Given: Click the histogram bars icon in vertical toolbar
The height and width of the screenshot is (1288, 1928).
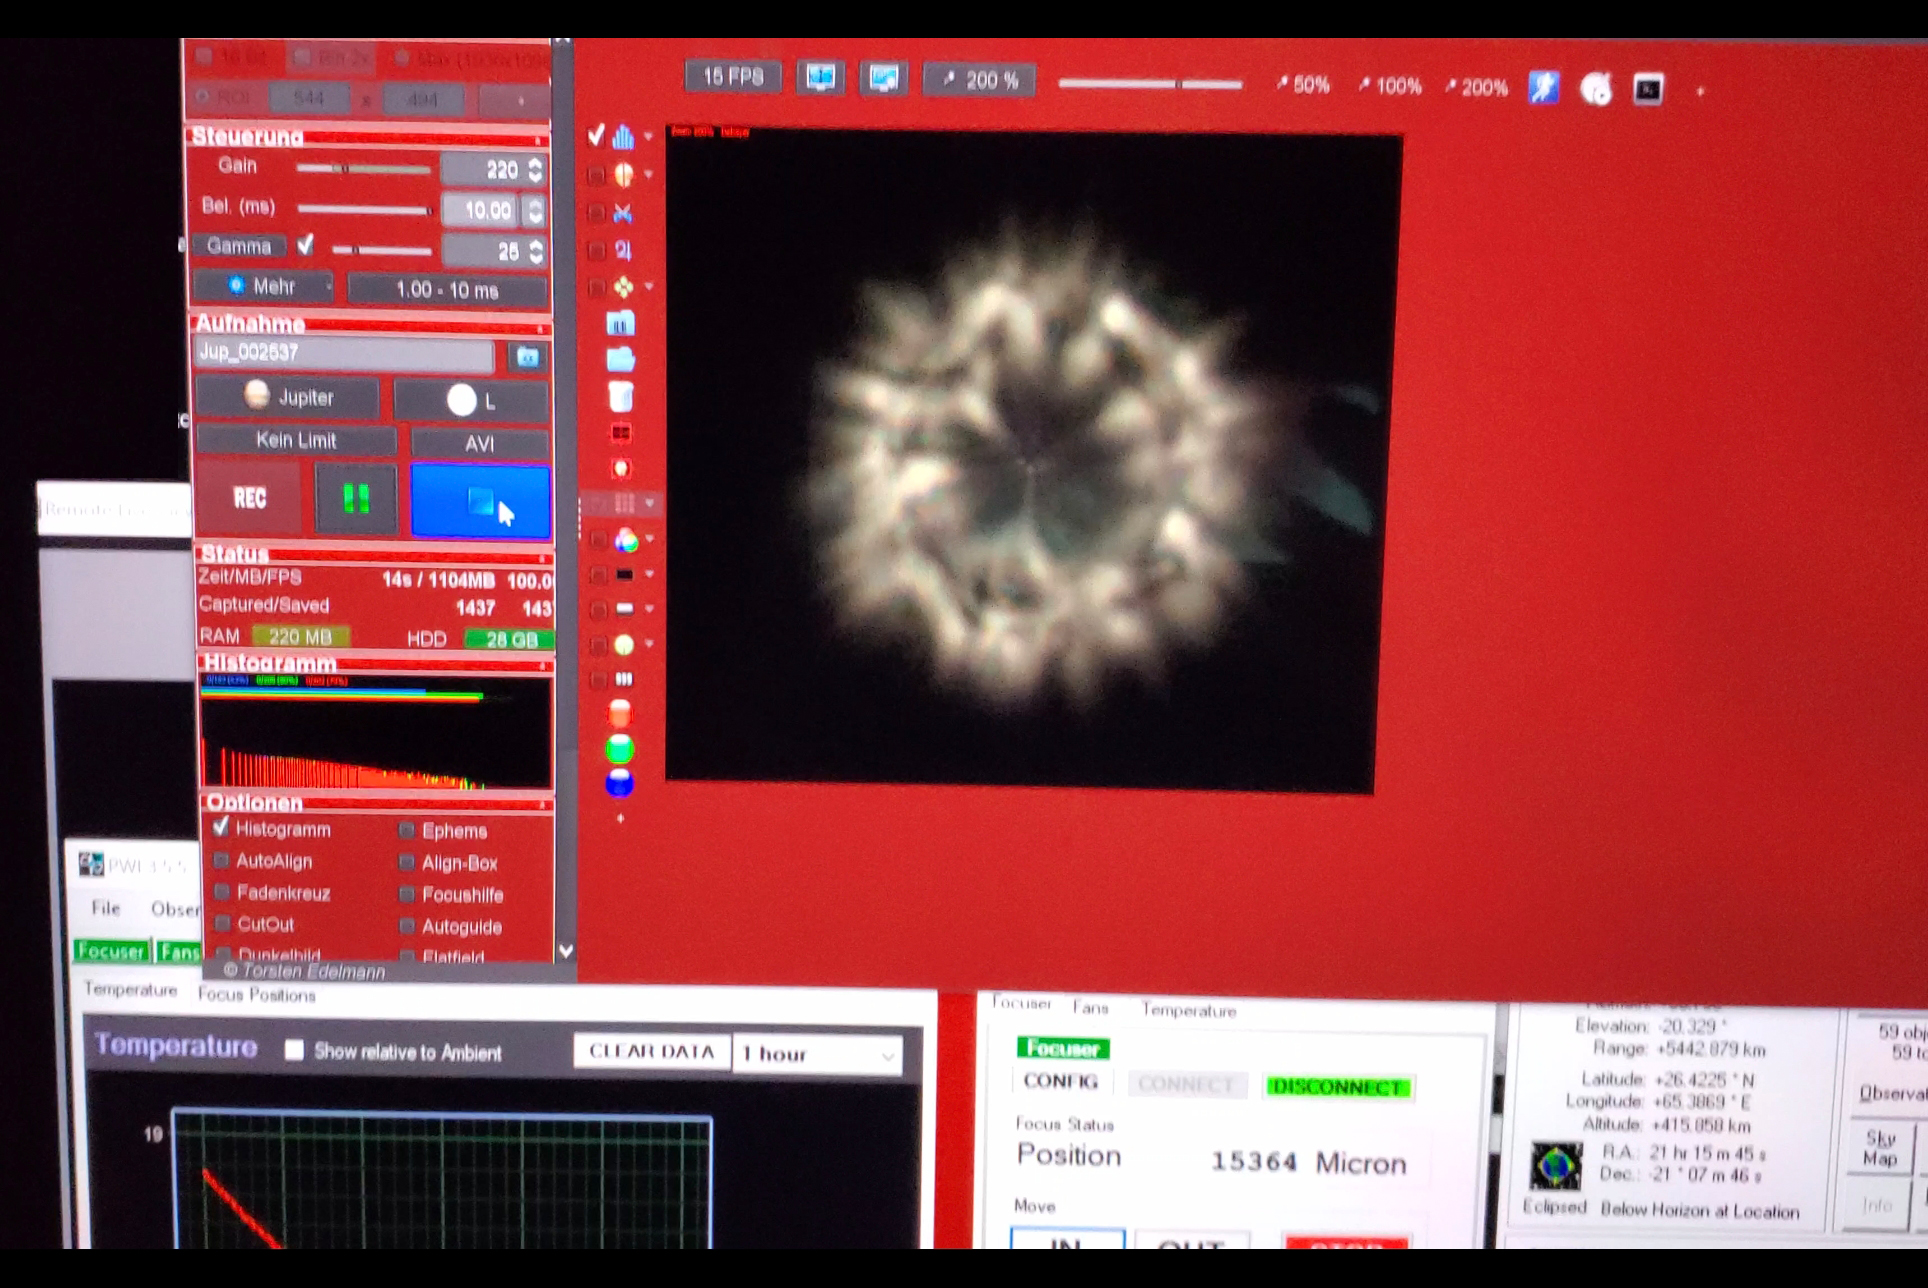Looking at the screenshot, I should [x=623, y=136].
